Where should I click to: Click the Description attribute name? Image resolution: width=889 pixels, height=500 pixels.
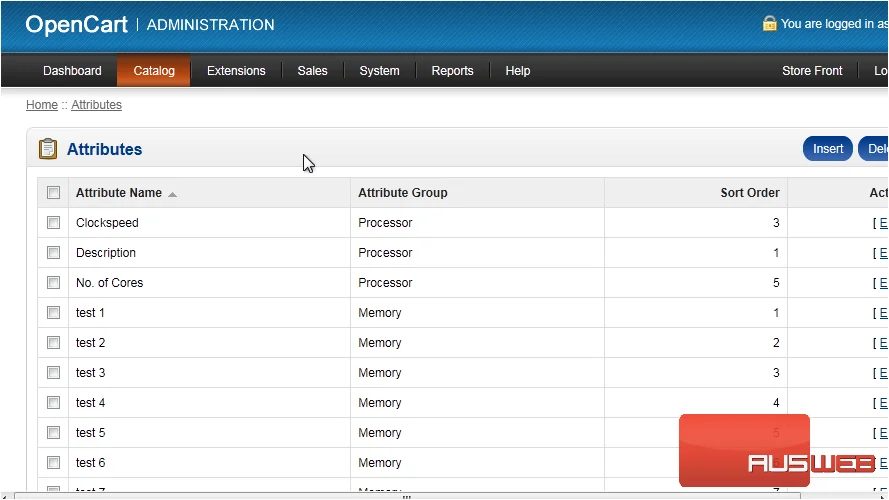point(106,253)
